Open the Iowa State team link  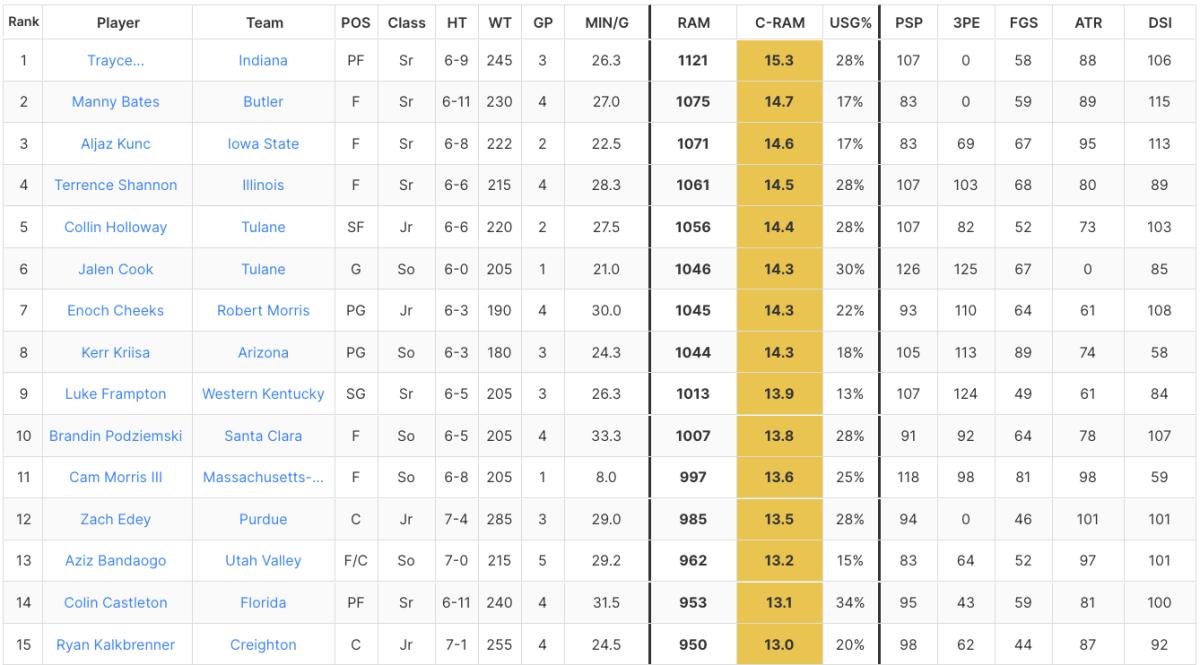(x=263, y=144)
